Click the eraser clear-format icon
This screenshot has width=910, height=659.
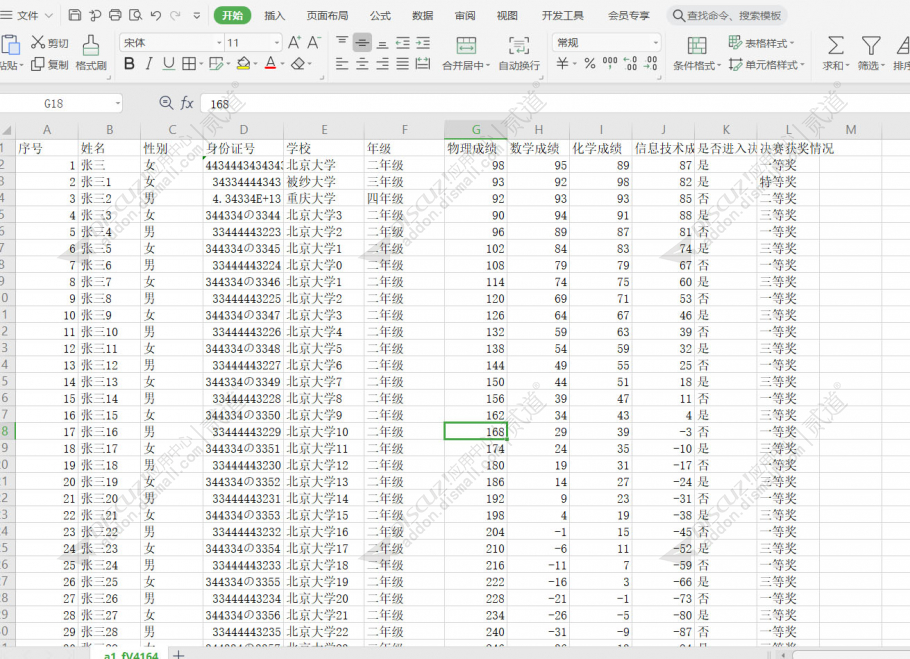tap(298, 64)
